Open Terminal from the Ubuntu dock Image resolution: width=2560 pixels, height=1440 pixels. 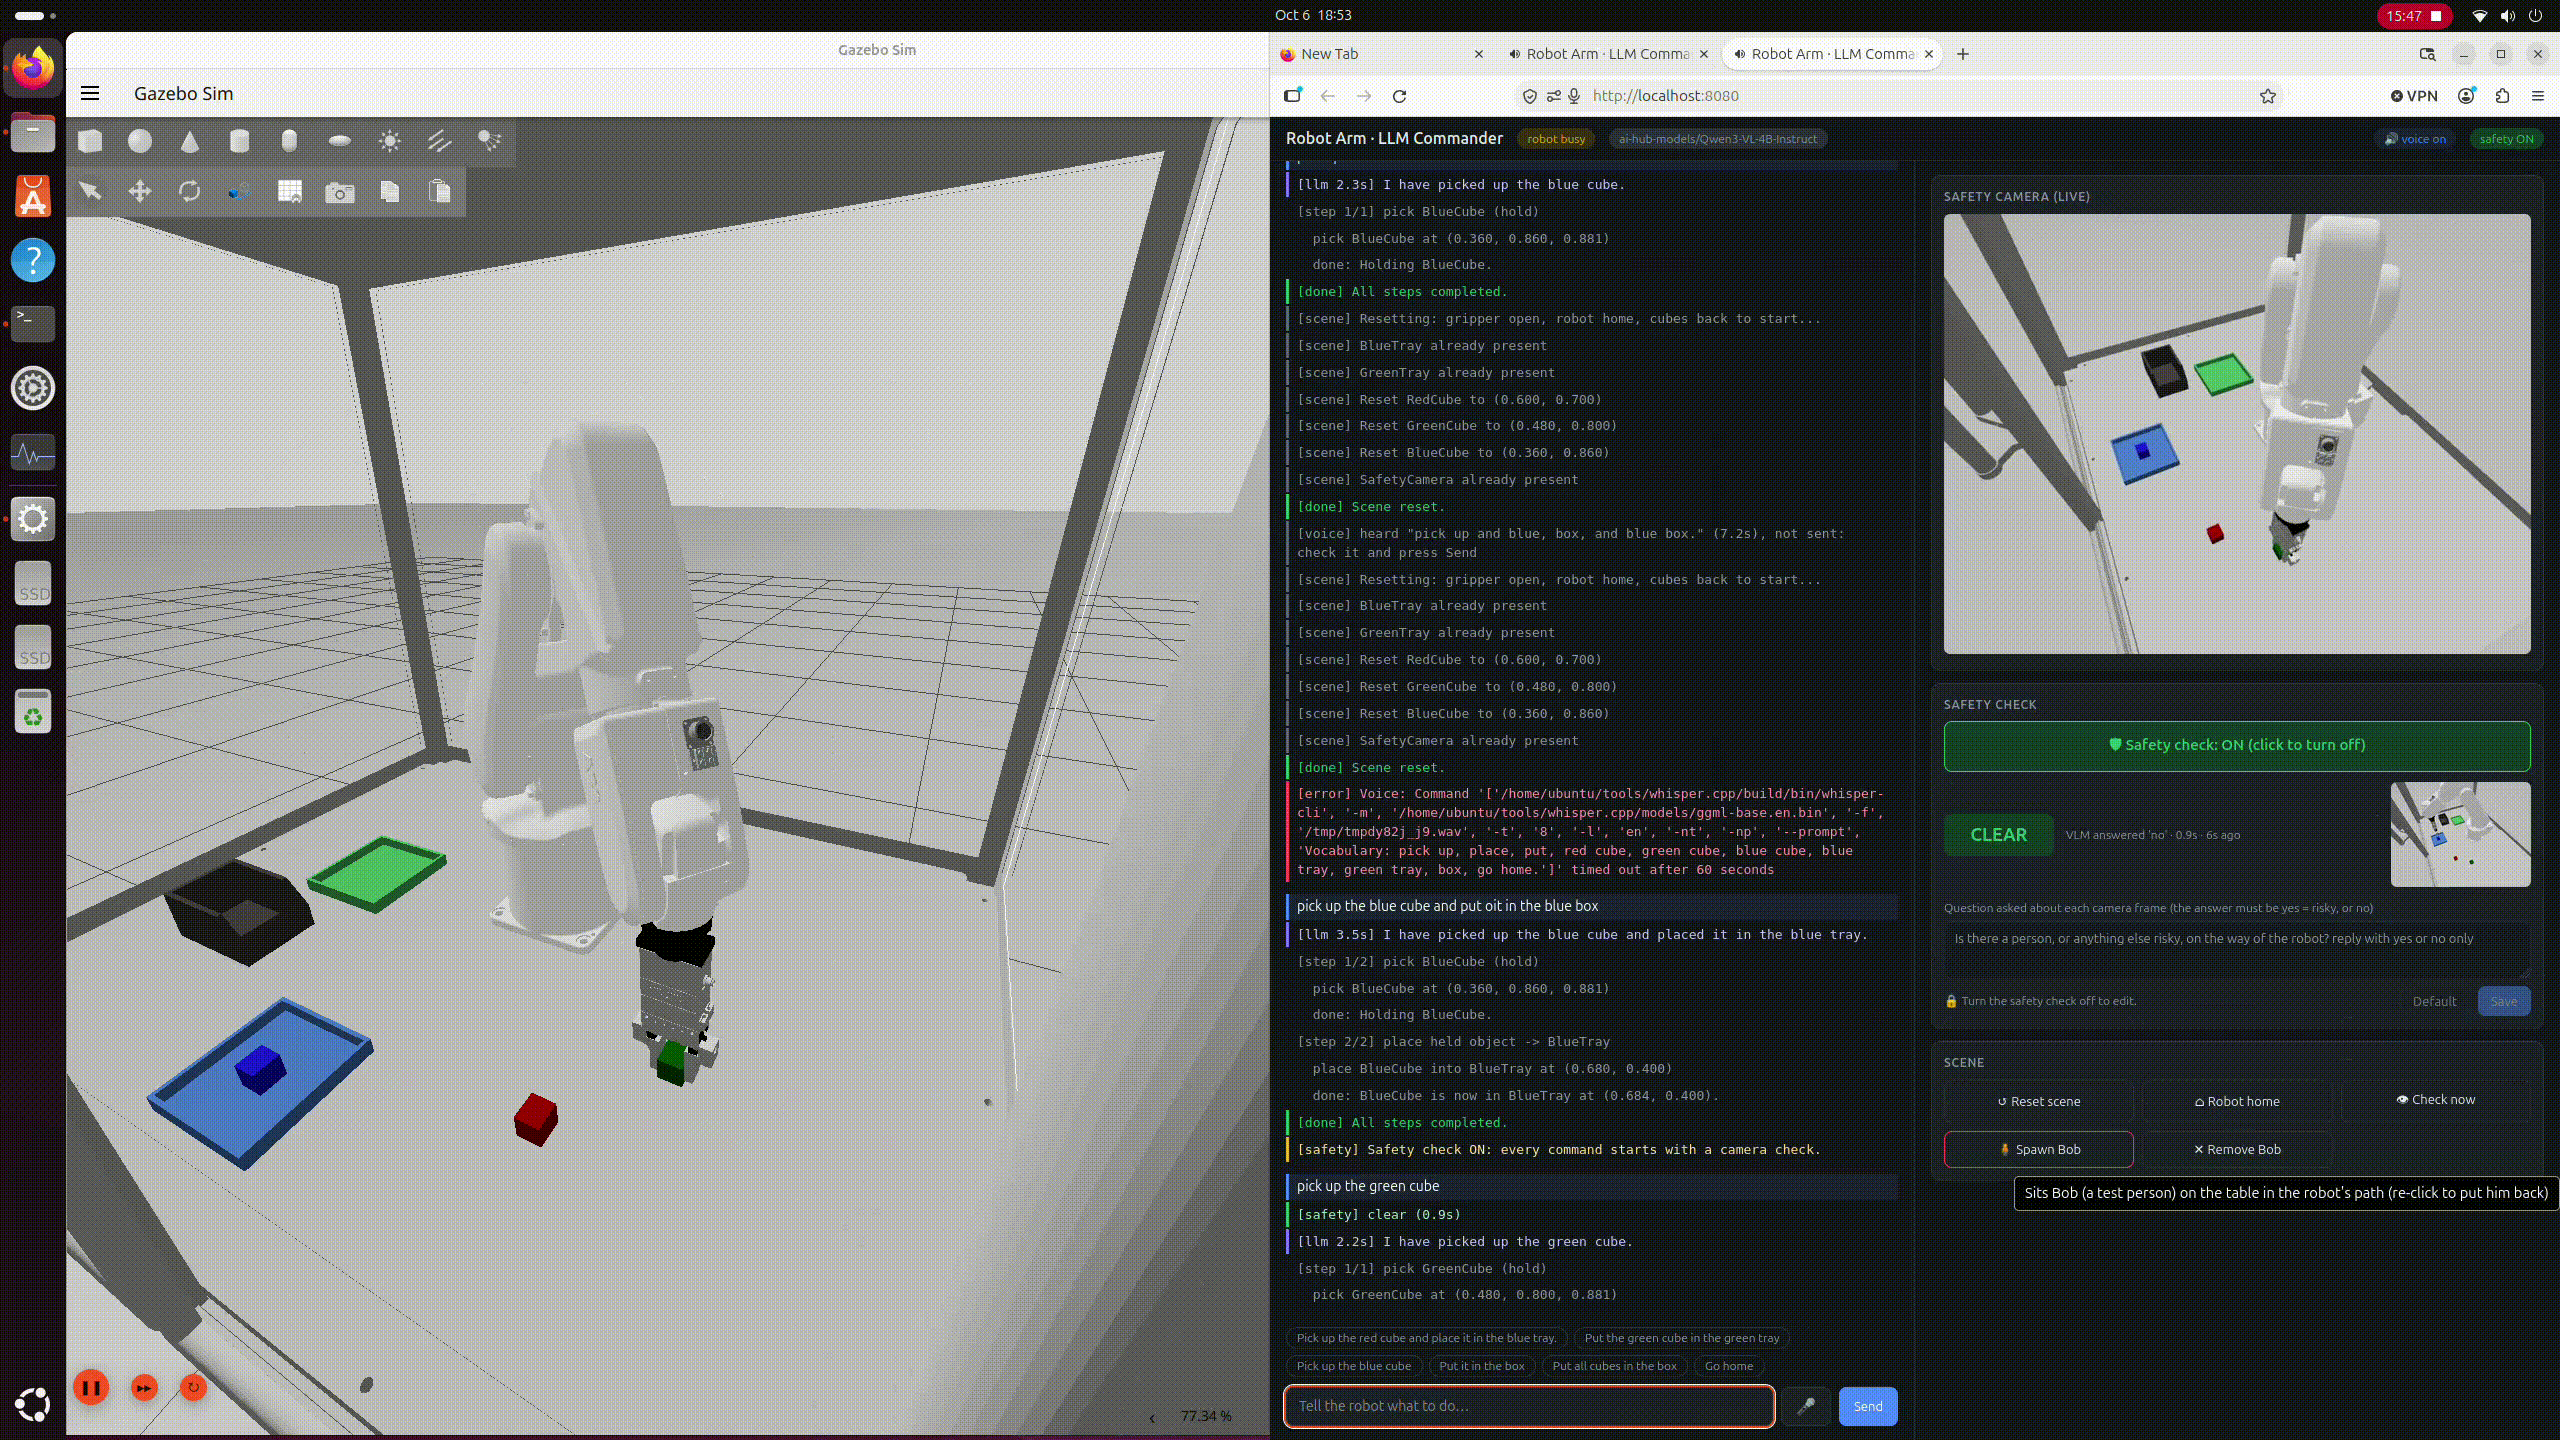click(x=33, y=323)
